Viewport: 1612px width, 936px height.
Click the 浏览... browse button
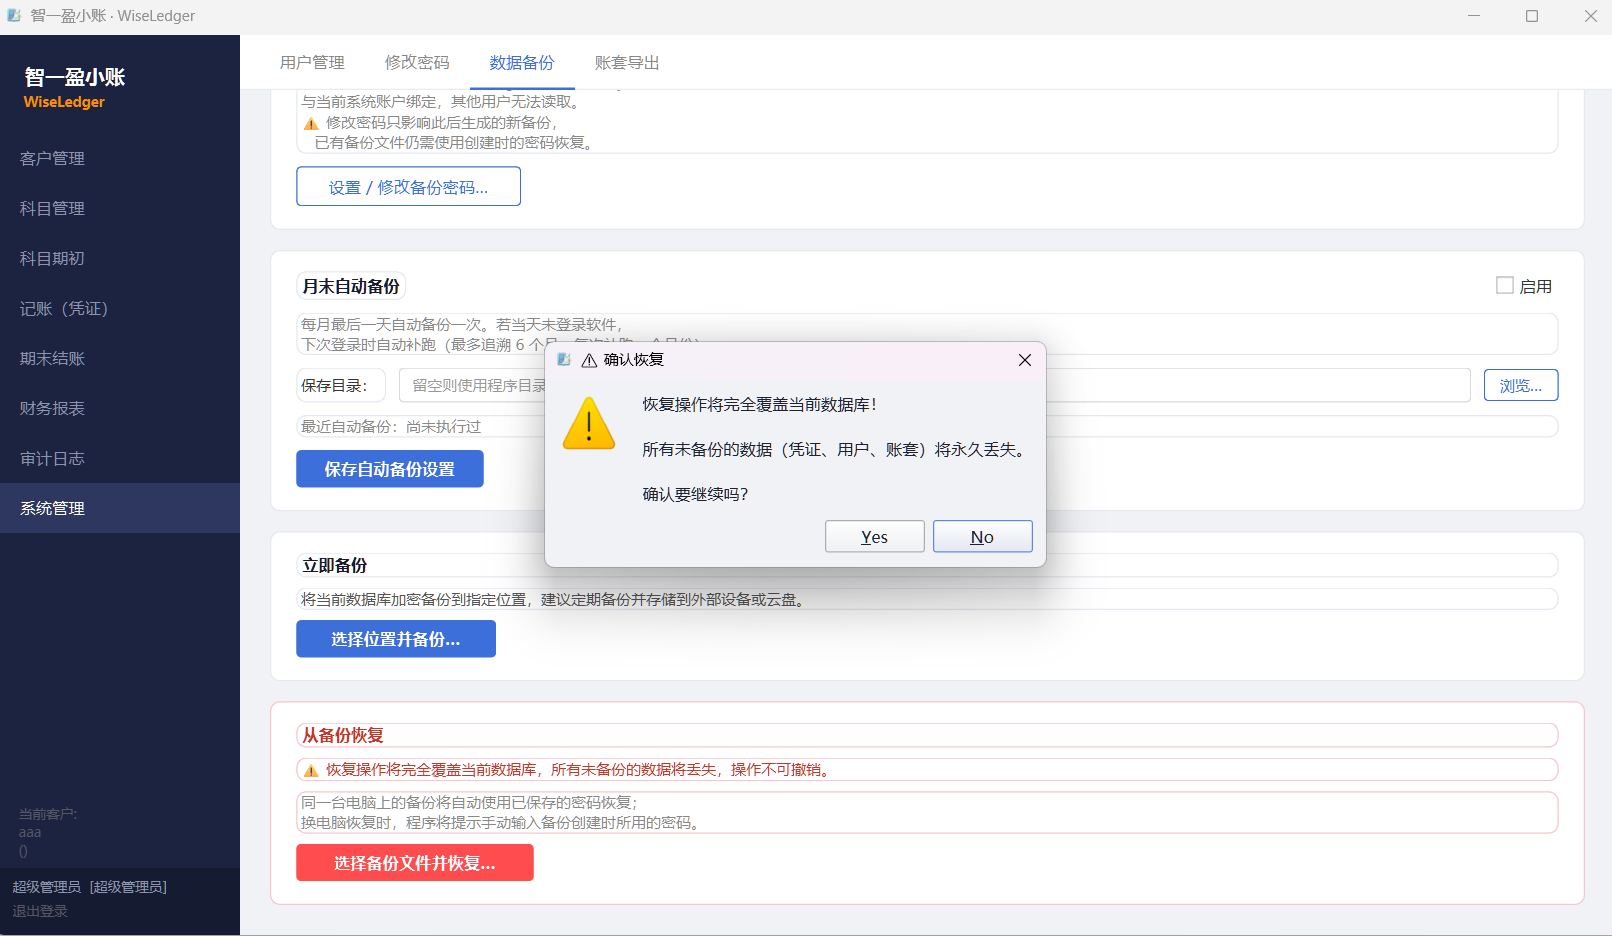click(x=1521, y=385)
